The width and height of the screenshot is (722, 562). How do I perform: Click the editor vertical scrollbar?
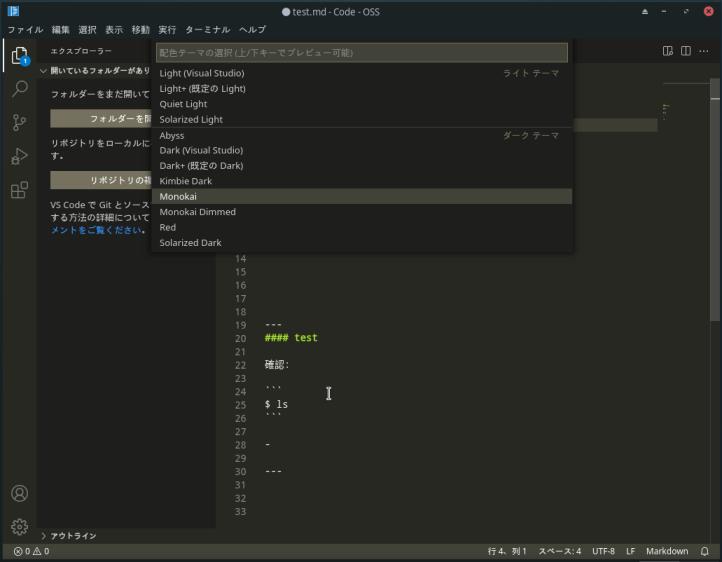715,200
